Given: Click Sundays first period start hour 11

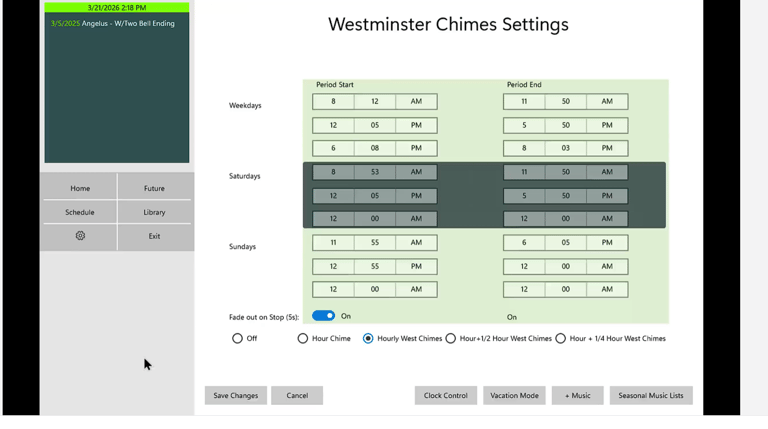Looking at the screenshot, I should [x=333, y=242].
